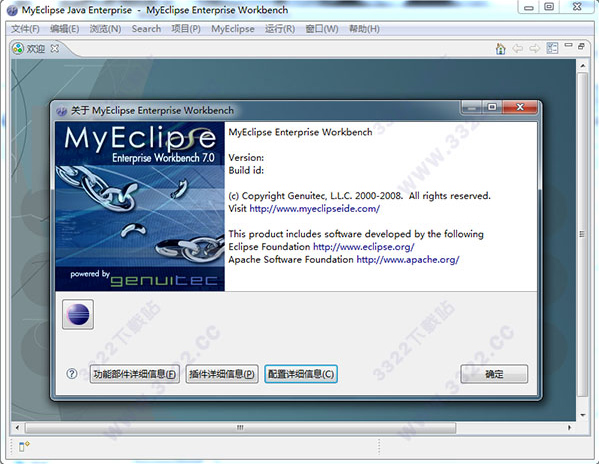This screenshot has height=464, width=599.
Task: Click 功能部件详细信息(F) button
Action: (x=135, y=374)
